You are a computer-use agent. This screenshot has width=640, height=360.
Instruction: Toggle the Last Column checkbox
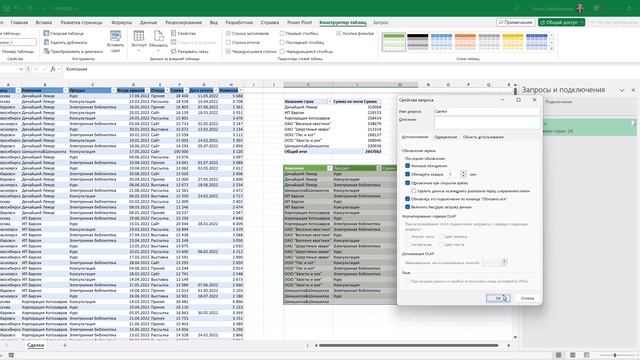coord(282,42)
